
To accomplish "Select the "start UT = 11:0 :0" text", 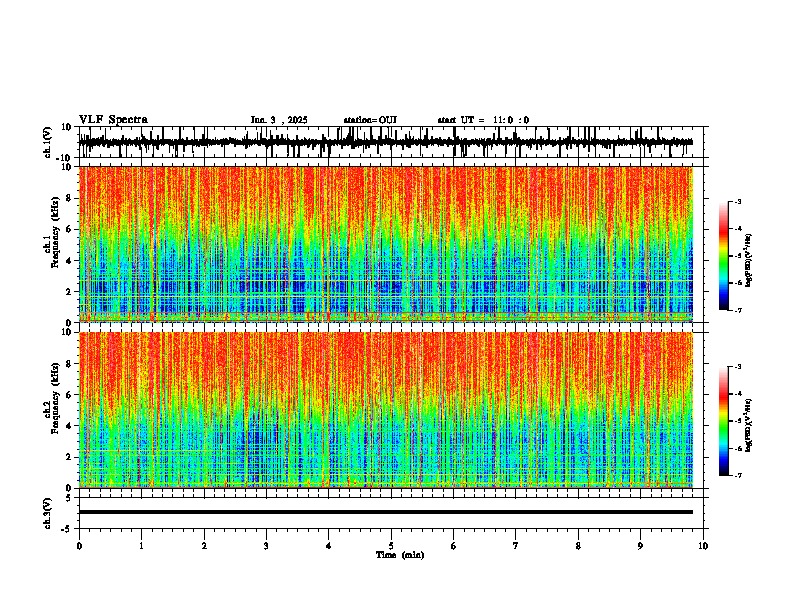I will click(x=483, y=120).
